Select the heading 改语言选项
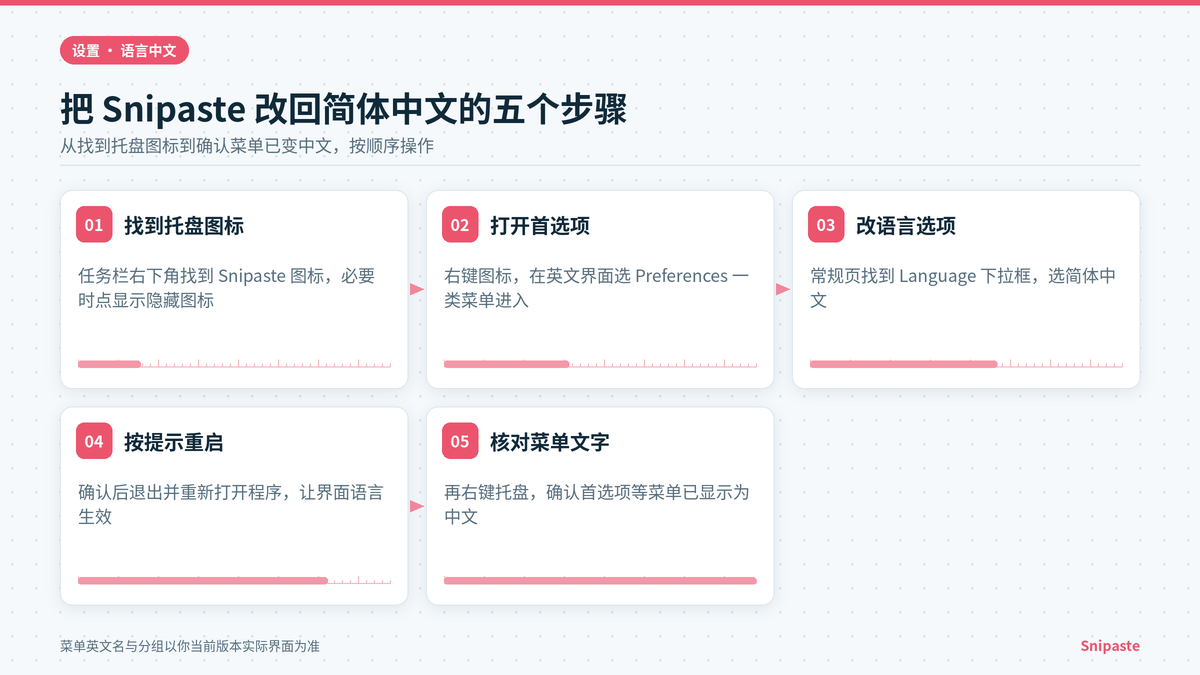Viewport: 1200px width, 675px height. (x=906, y=226)
